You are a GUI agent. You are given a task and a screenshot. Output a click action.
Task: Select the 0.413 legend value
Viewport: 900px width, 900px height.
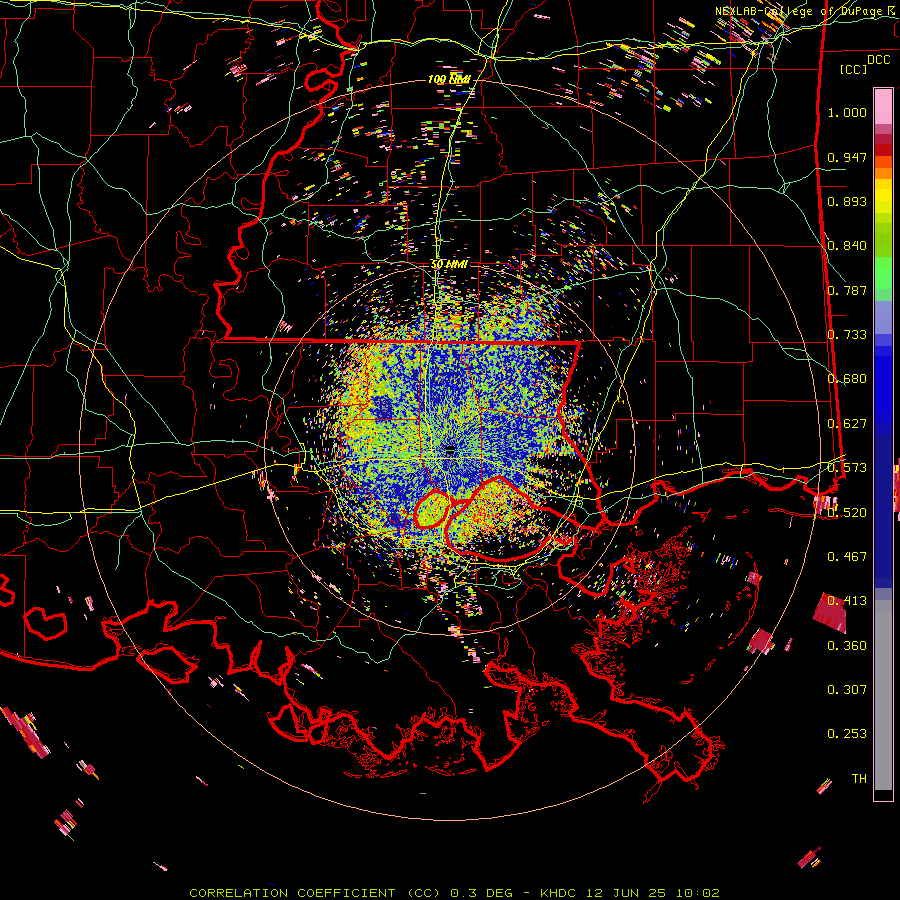pos(847,601)
